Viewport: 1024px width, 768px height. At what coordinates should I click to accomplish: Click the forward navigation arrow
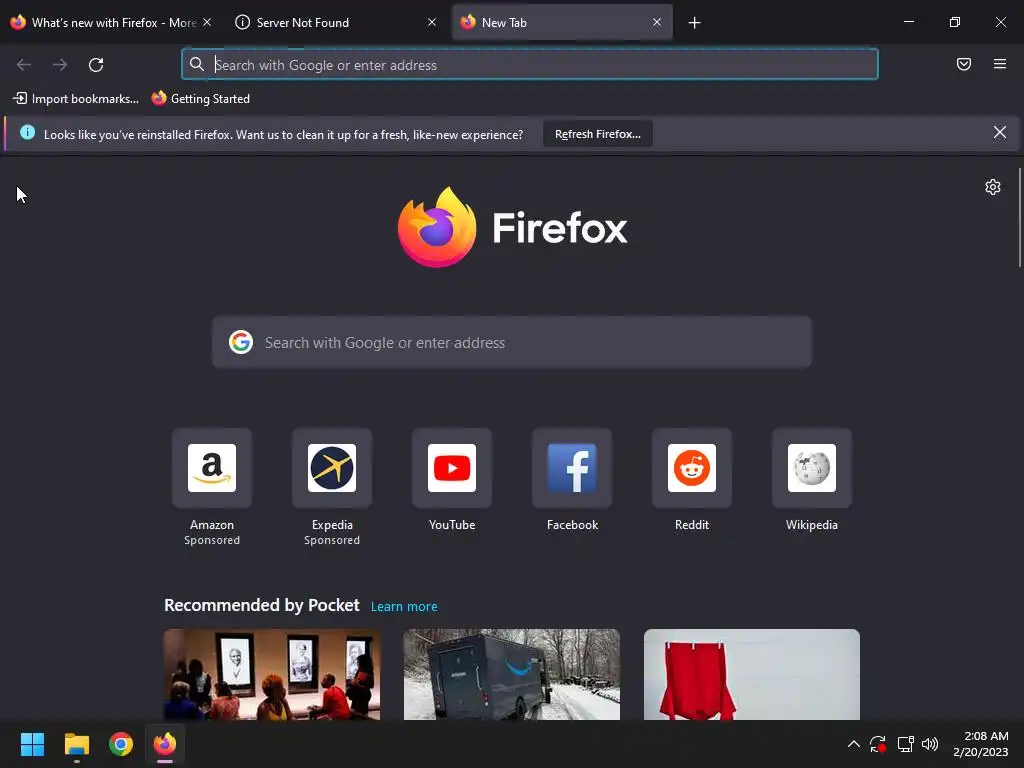pos(60,65)
